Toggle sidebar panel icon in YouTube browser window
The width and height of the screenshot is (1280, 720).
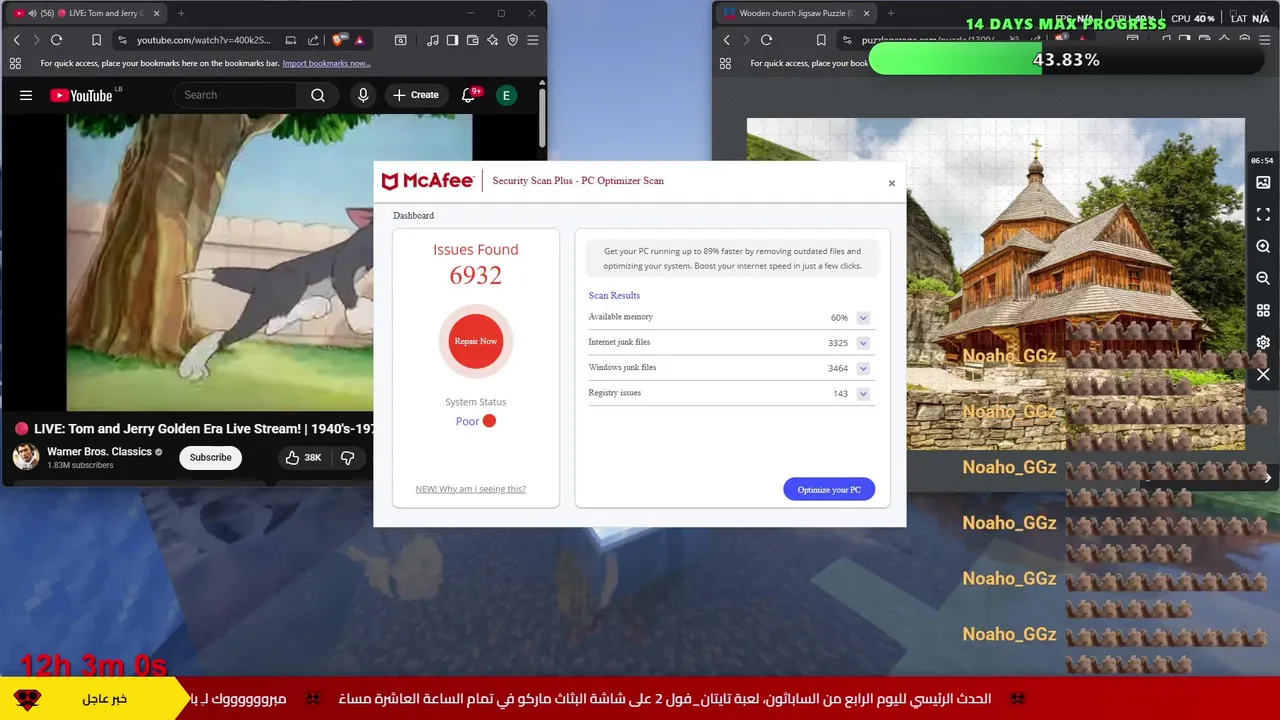(x=452, y=40)
